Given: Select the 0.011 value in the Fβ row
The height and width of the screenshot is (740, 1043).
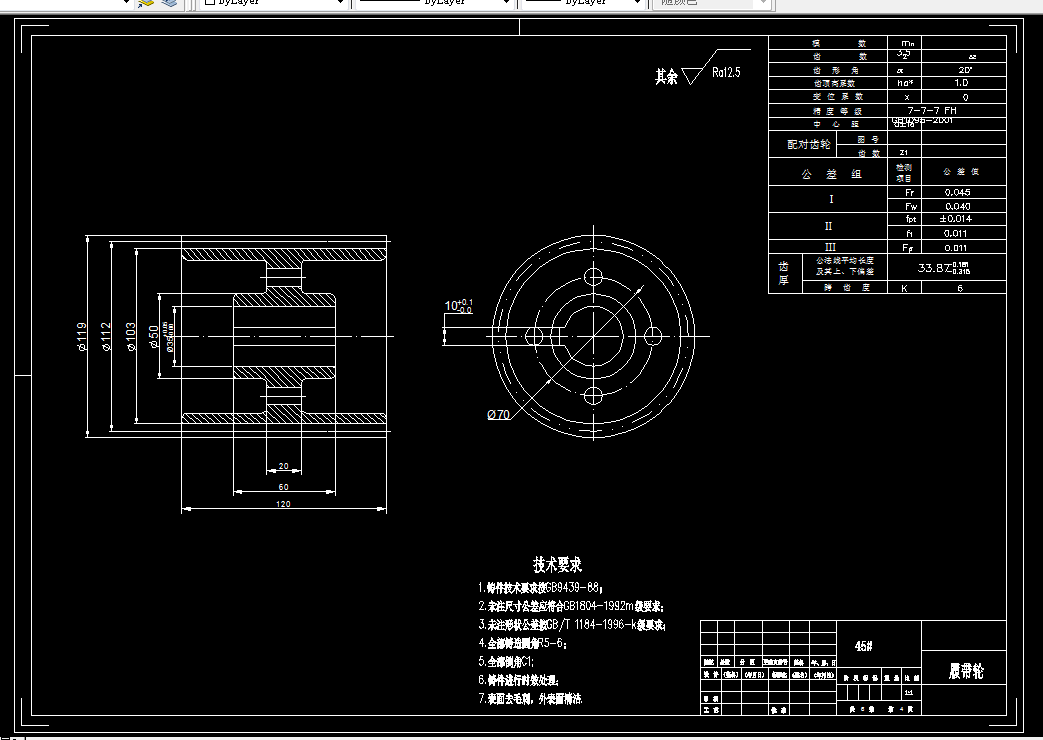Looking at the screenshot, I should [955, 248].
